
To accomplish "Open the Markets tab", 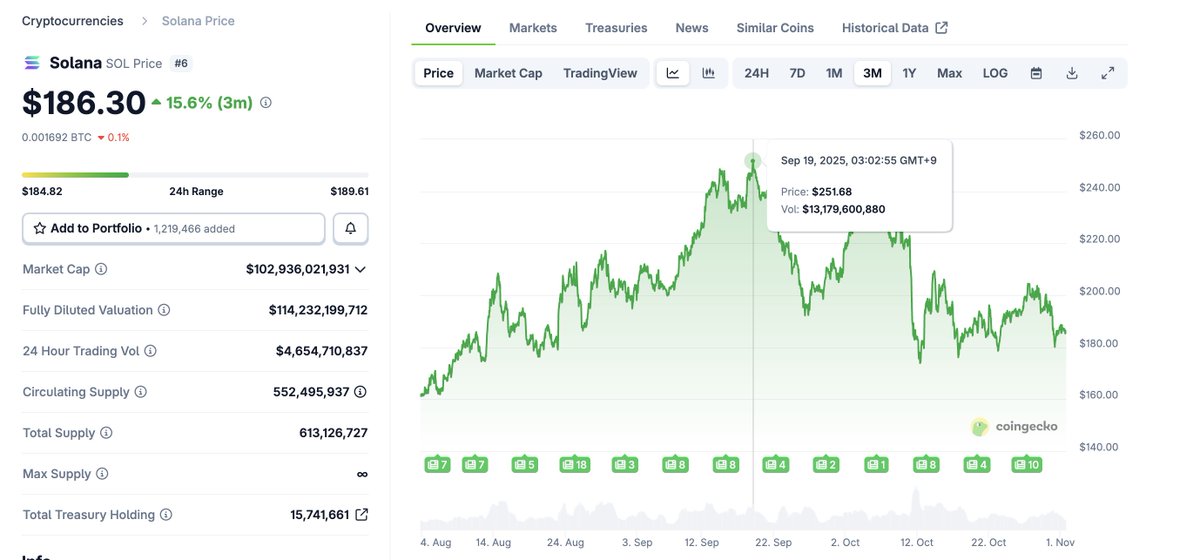I will click(533, 28).
